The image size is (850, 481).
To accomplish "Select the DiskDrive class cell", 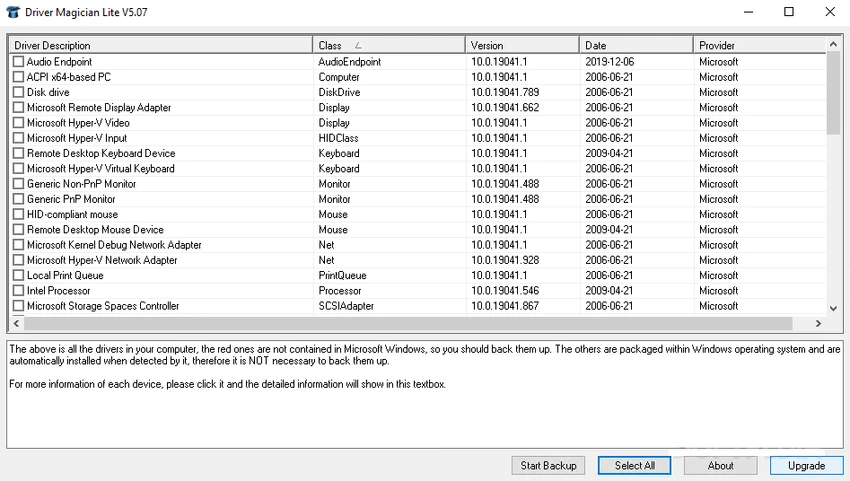I will pos(339,92).
